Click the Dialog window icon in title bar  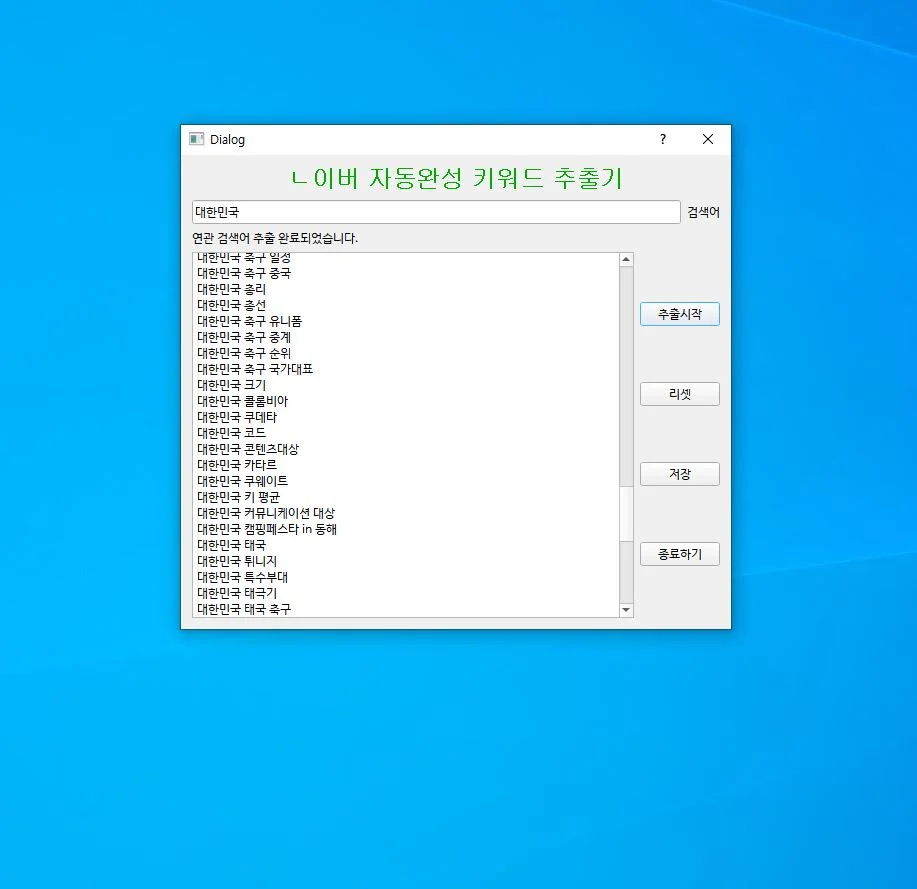coord(196,139)
